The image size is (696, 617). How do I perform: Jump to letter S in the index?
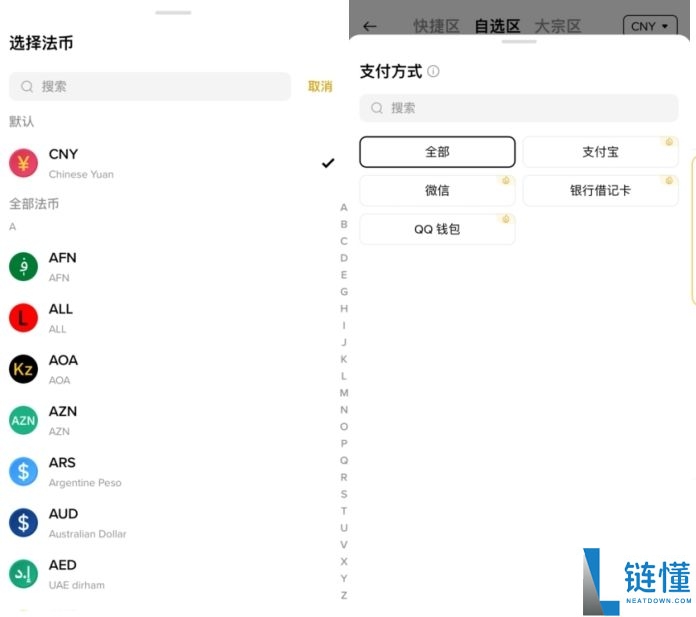pos(344,494)
